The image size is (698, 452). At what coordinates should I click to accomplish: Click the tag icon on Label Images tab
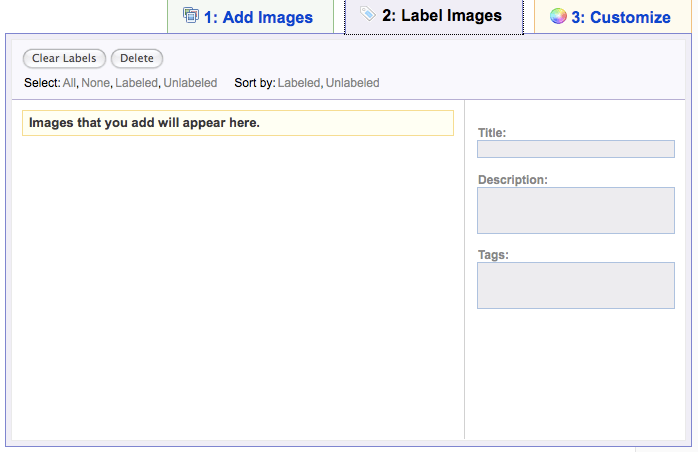tap(368, 15)
